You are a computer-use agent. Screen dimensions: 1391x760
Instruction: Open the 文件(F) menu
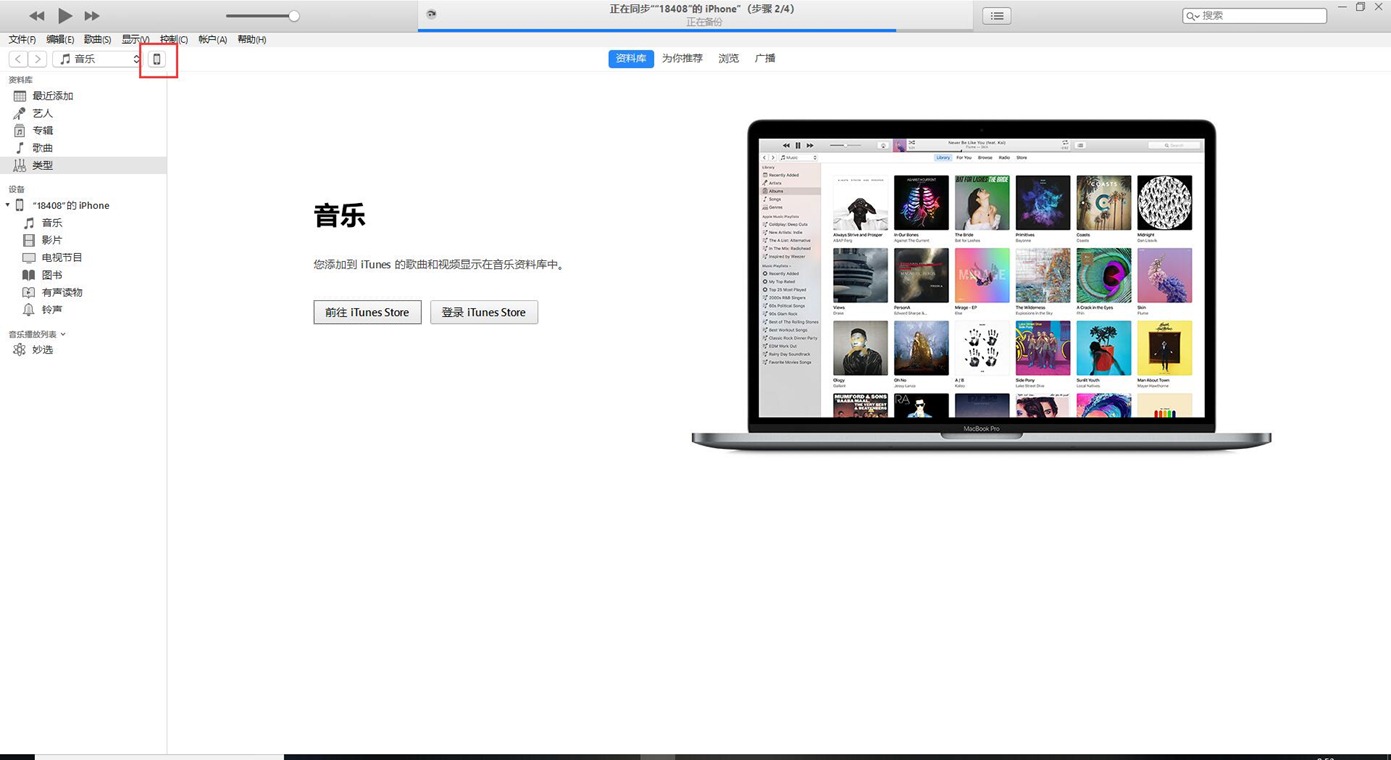point(22,40)
